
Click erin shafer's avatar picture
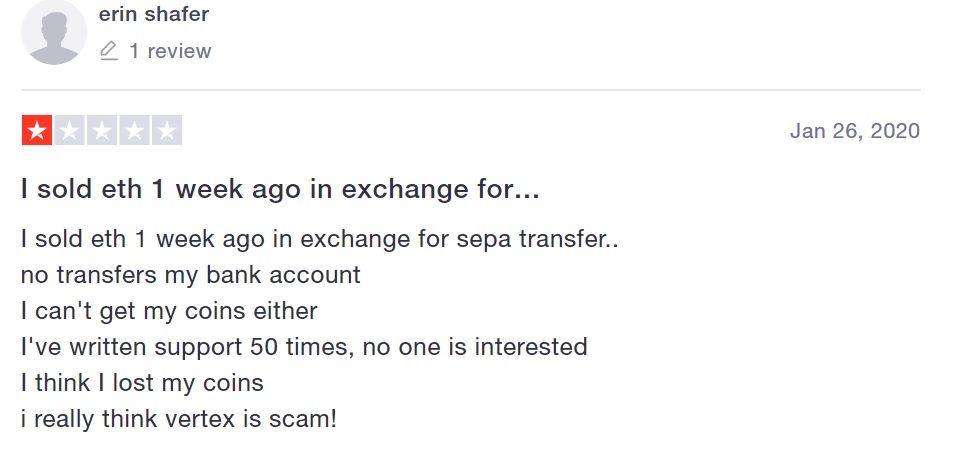coord(54,32)
